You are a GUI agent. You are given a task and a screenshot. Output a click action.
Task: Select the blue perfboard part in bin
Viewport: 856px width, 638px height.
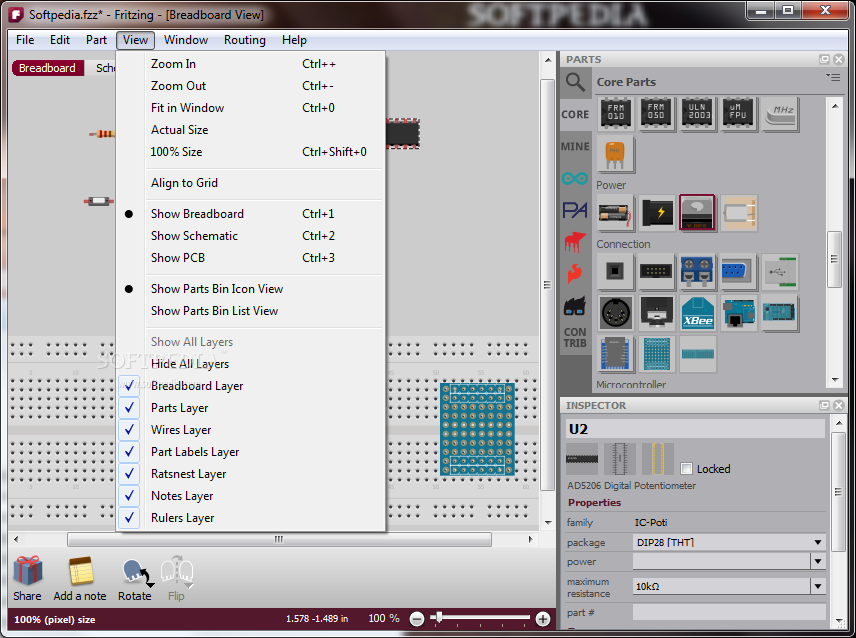656,354
